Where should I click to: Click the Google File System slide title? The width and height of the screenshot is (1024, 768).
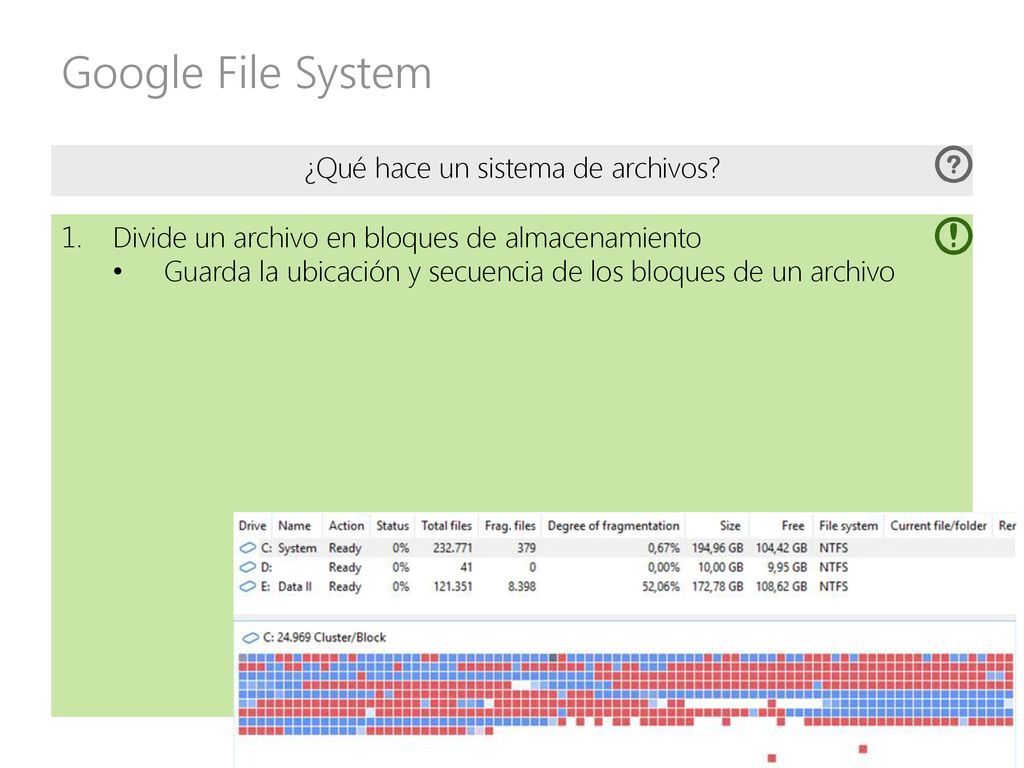click(247, 73)
